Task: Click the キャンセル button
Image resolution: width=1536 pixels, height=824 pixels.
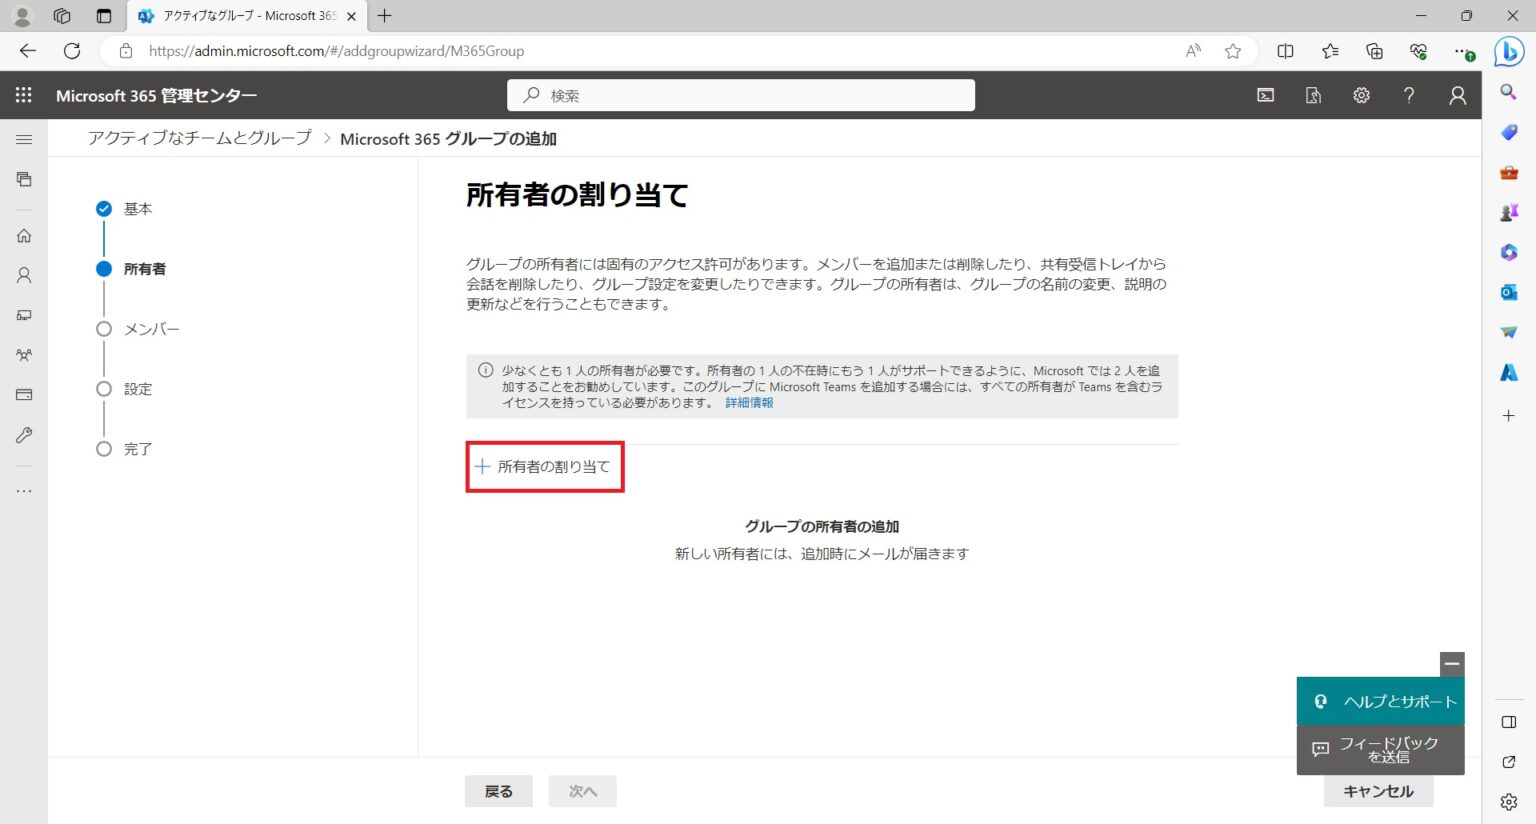Action: [x=1377, y=791]
